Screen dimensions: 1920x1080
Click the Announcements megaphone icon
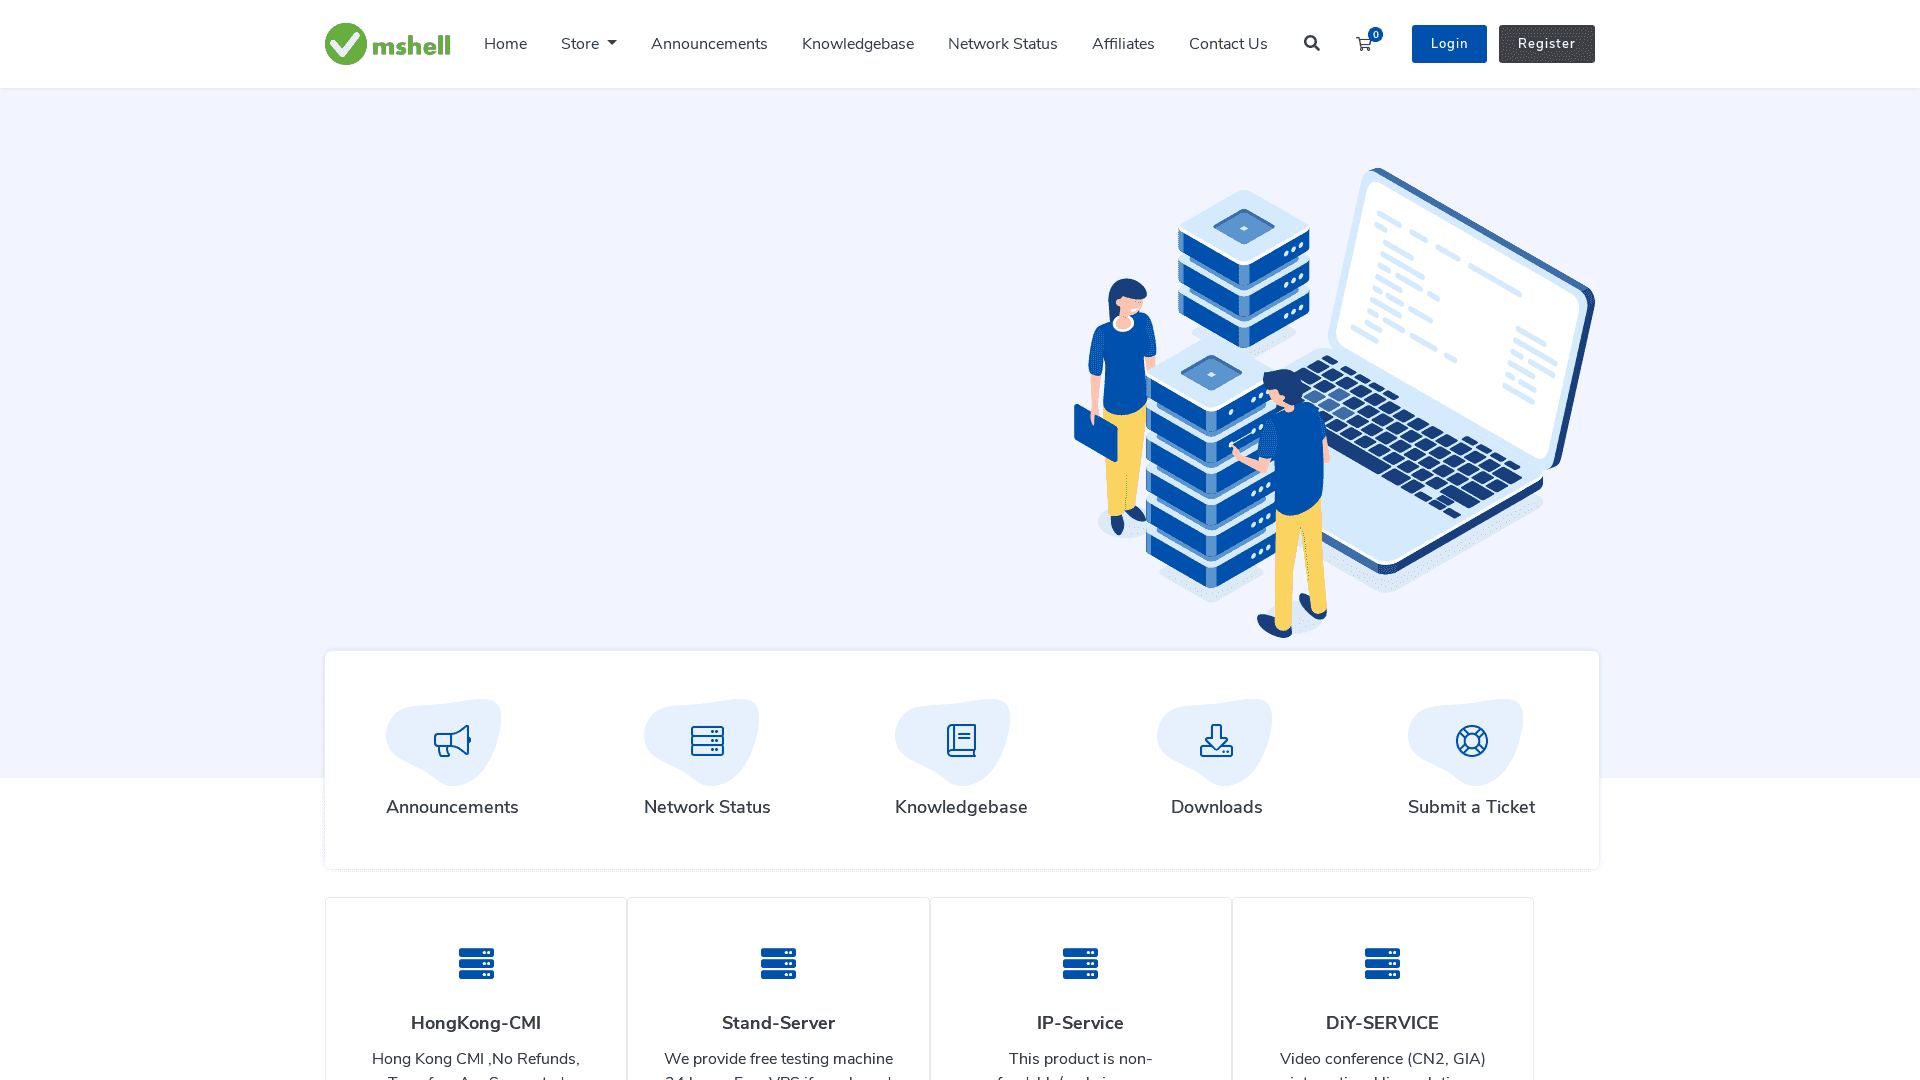point(452,741)
